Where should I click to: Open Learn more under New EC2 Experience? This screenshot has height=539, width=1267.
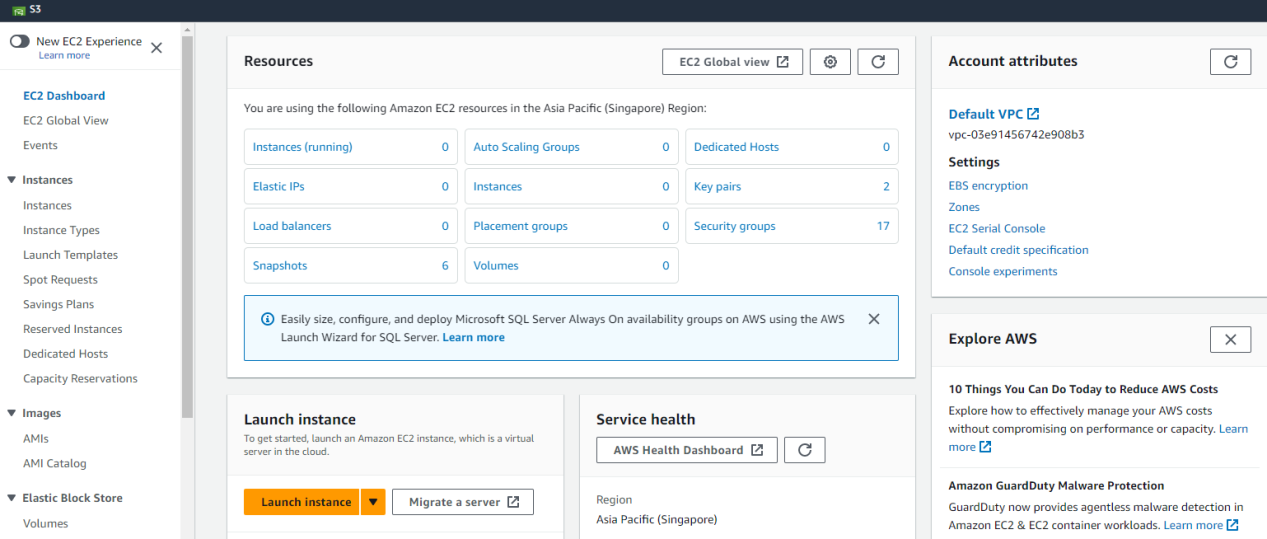(x=64, y=56)
